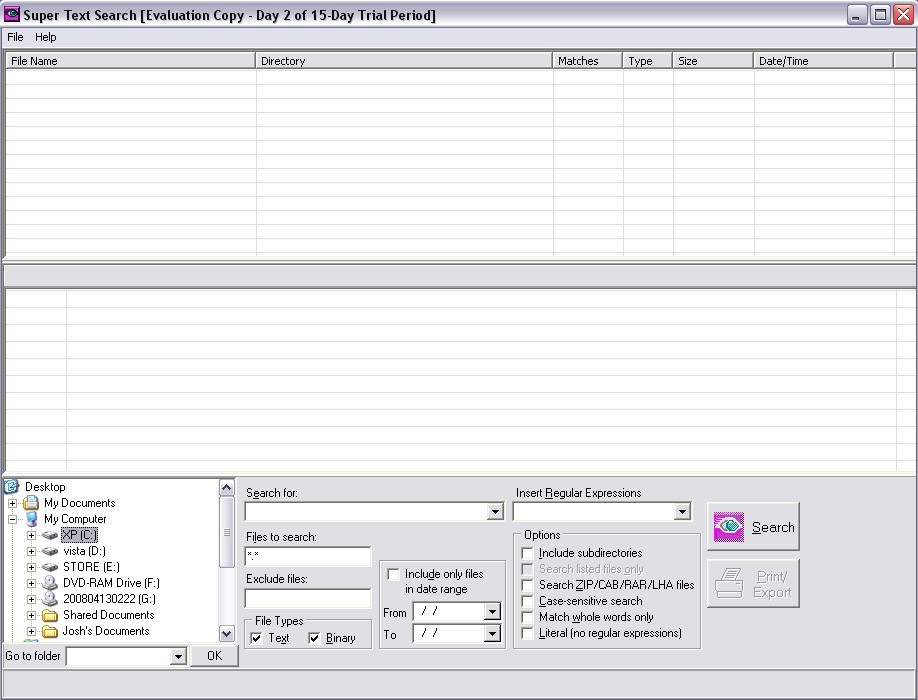Select STORE (E:) label in folder tree
The width and height of the screenshot is (918, 700).
tap(91, 567)
